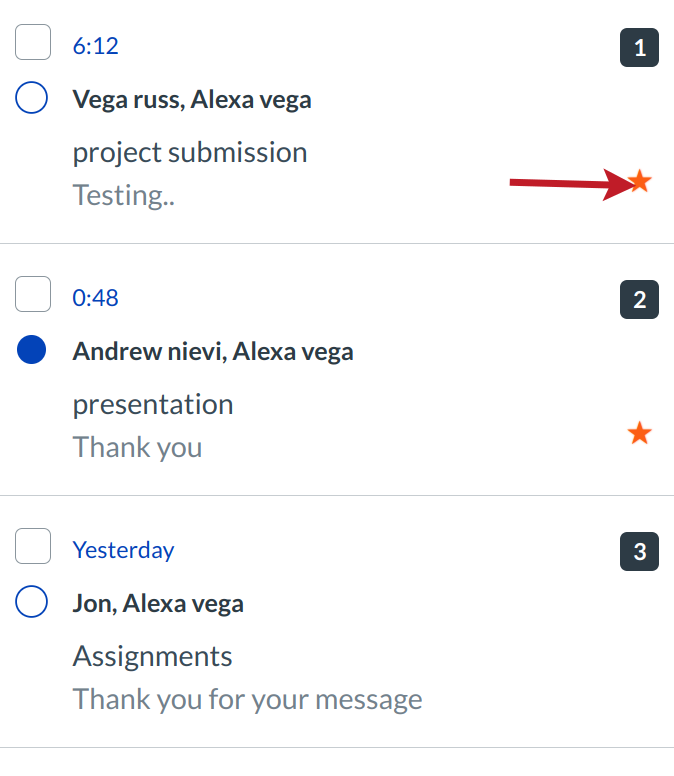Click the 0:48 timestamp
Image resolution: width=674 pixels, height=776 pixels.
[x=96, y=298]
